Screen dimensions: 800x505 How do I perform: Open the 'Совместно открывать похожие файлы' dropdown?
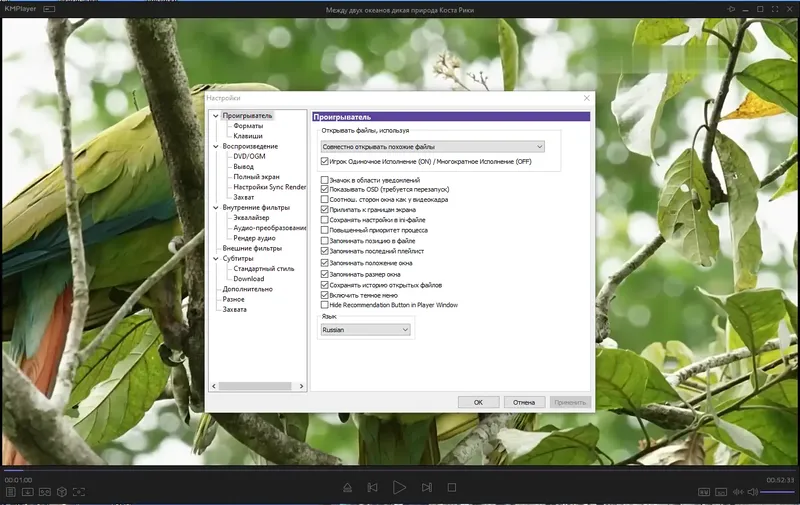click(433, 146)
